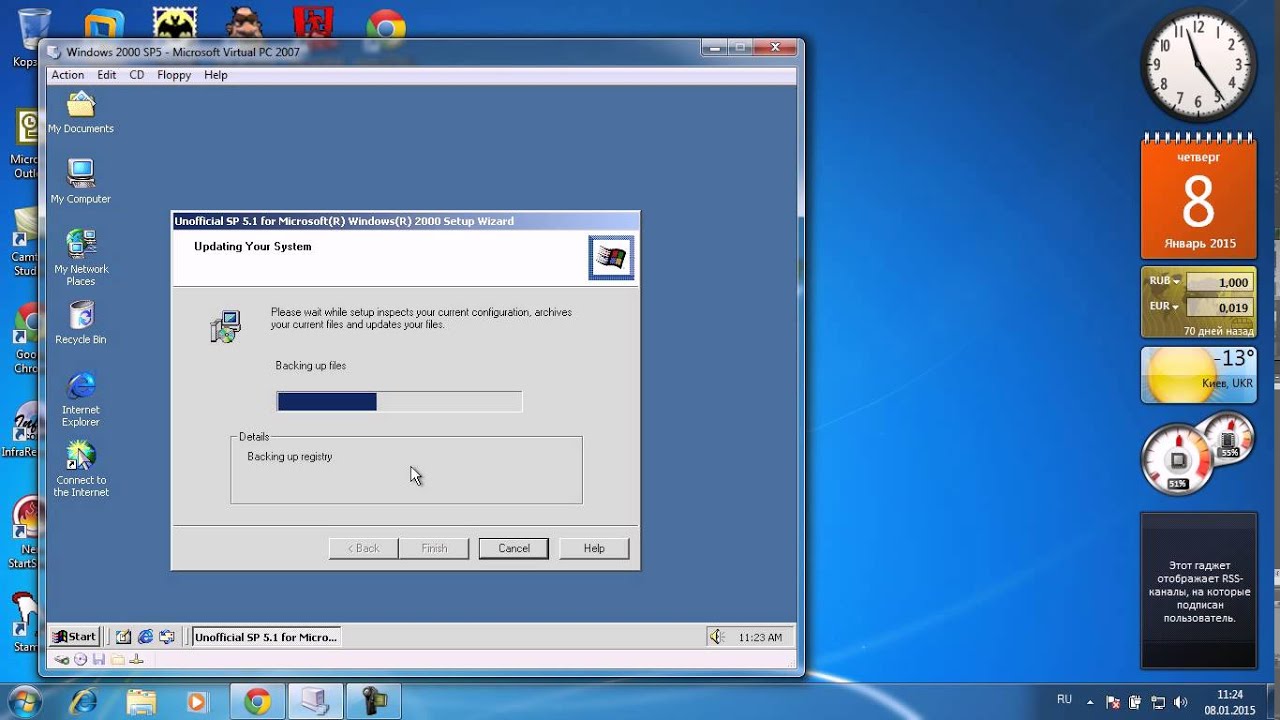The height and width of the screenshot is (720, 1280).
Task: Click the disabled Finish button
Action: pos(434,548)
